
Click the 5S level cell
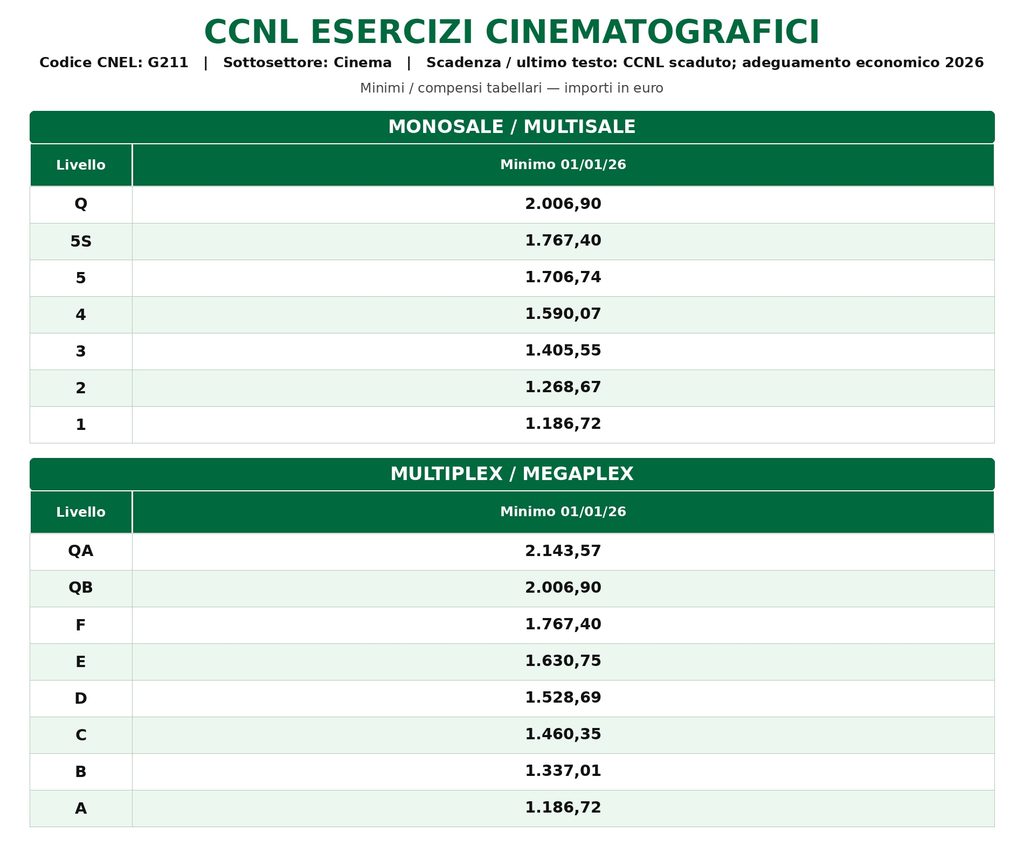coord(81,241)
